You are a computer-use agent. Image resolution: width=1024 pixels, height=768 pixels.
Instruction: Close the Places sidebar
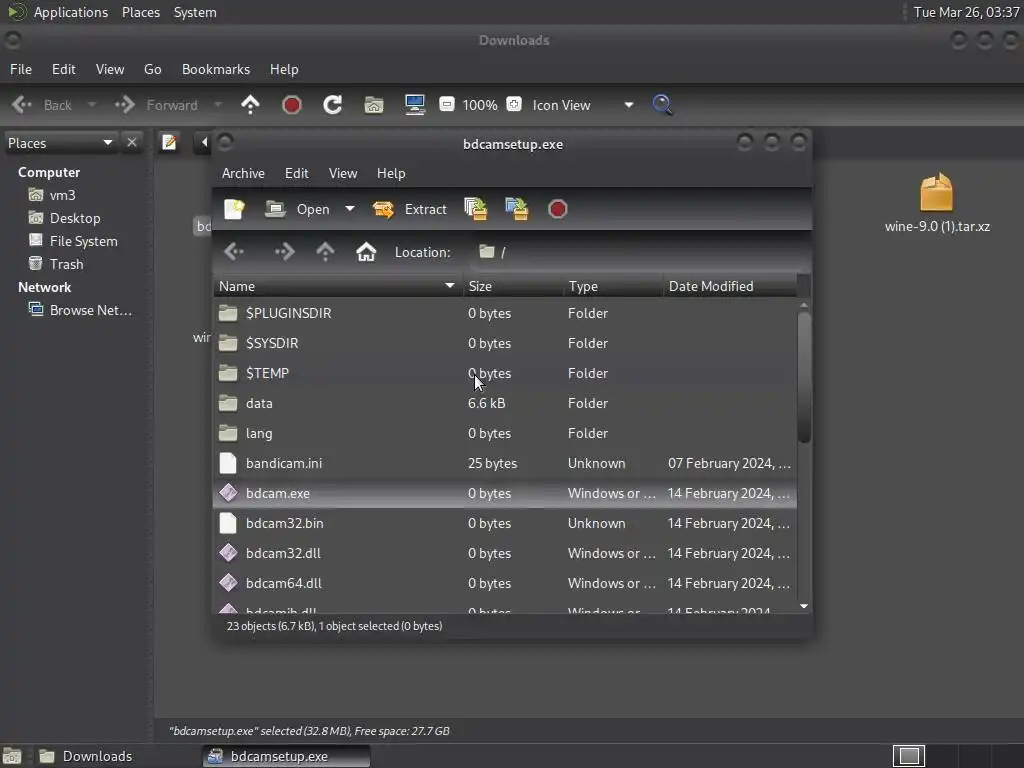click(x=132, y=142)
